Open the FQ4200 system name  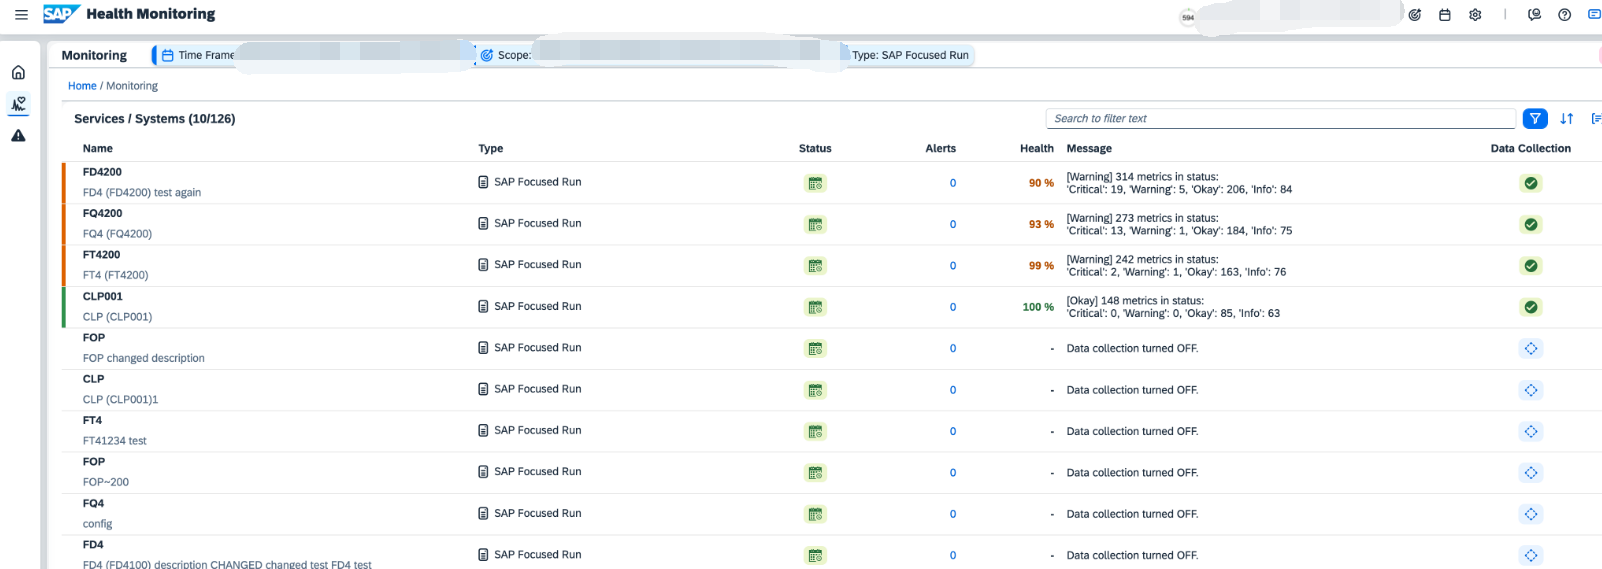(x=102, y=213)
